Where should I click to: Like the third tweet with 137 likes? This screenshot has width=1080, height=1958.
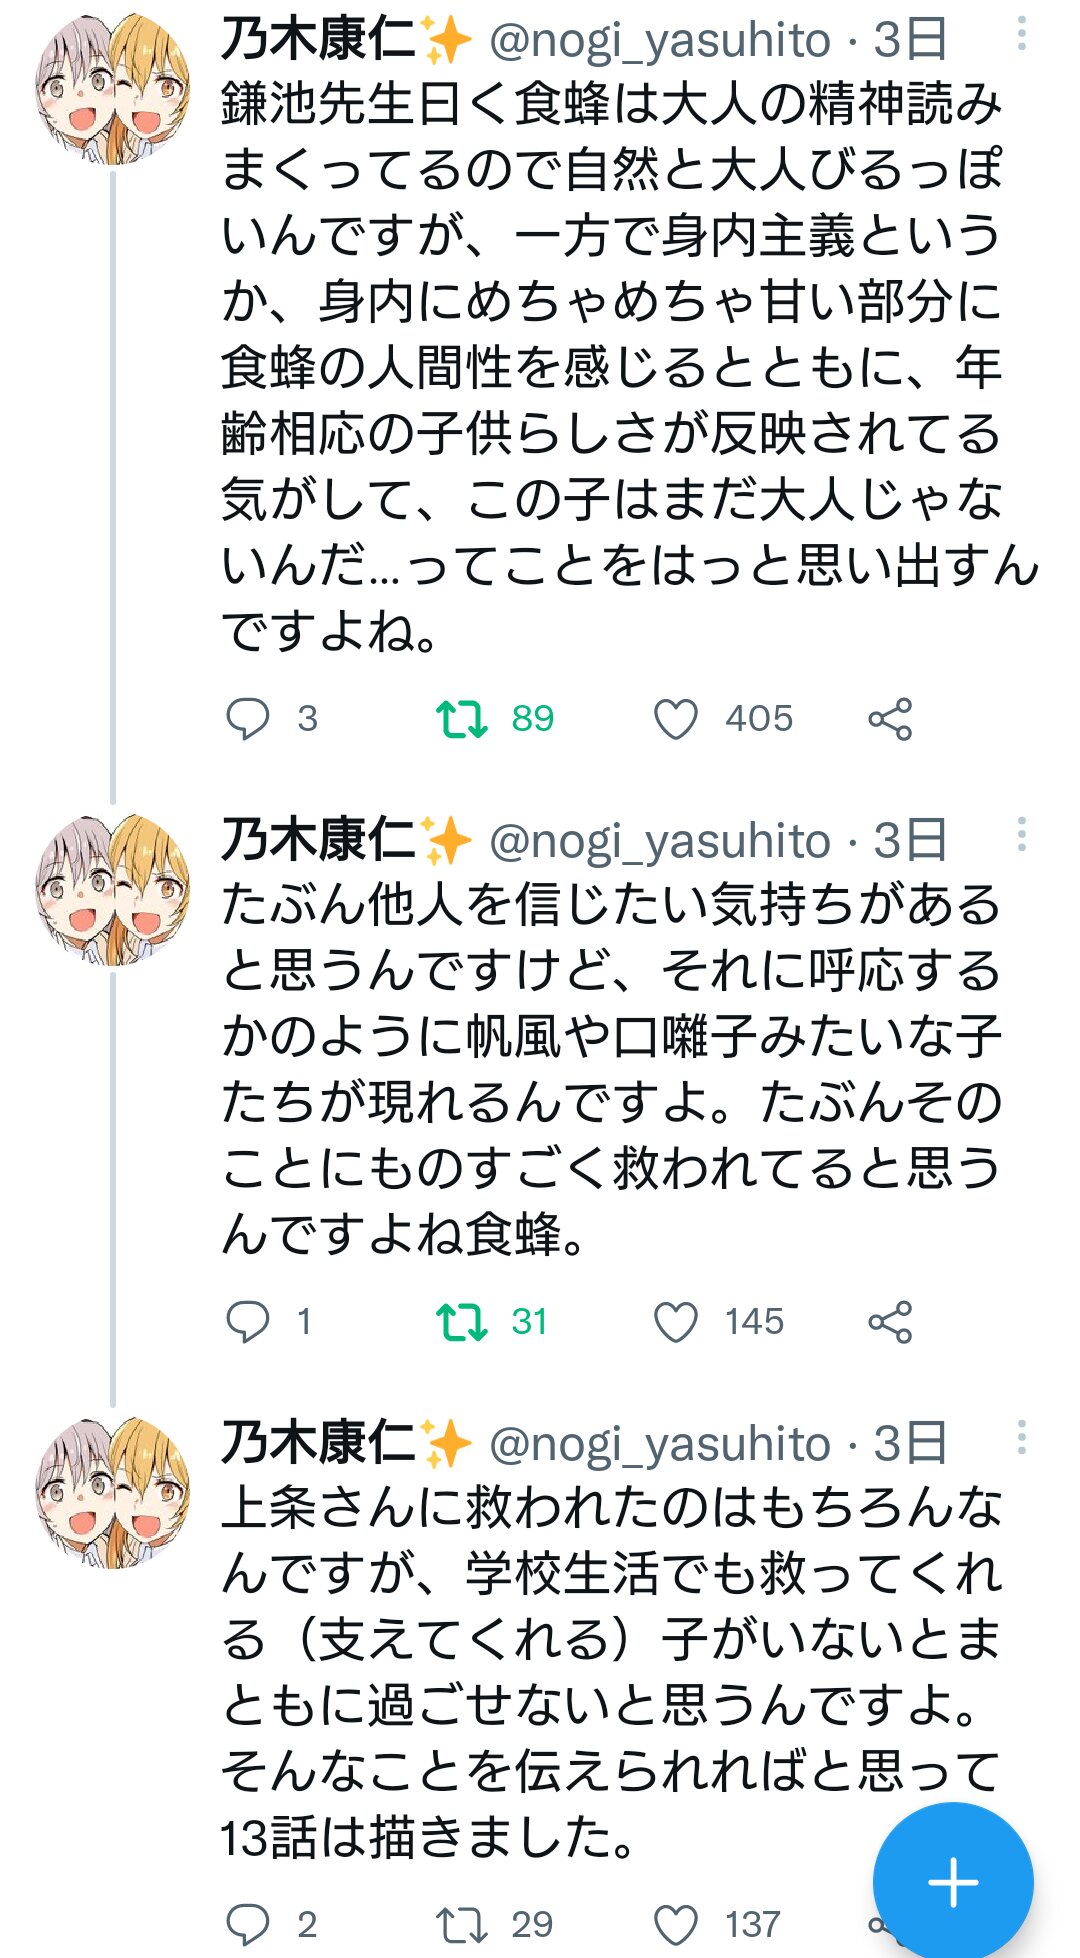pyautogui.click(x=675, y=1924)
